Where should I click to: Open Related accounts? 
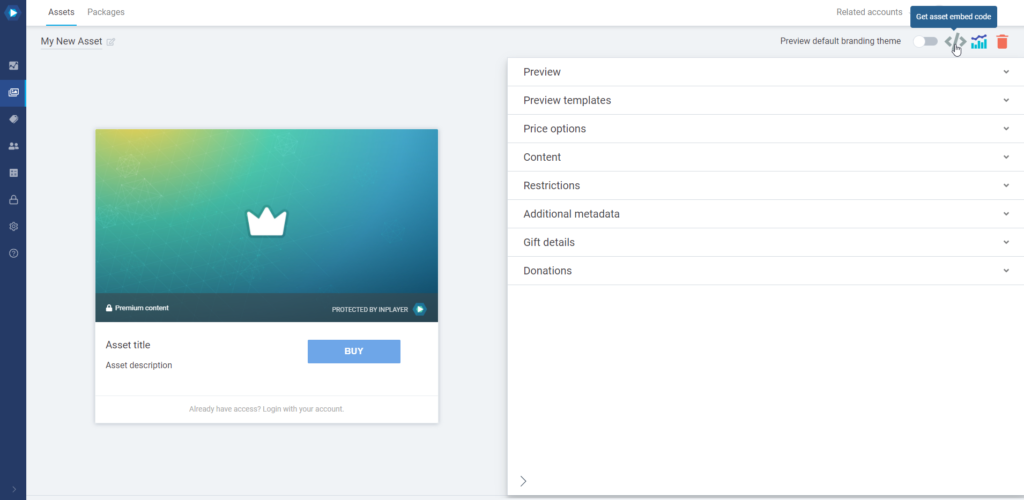869,12
